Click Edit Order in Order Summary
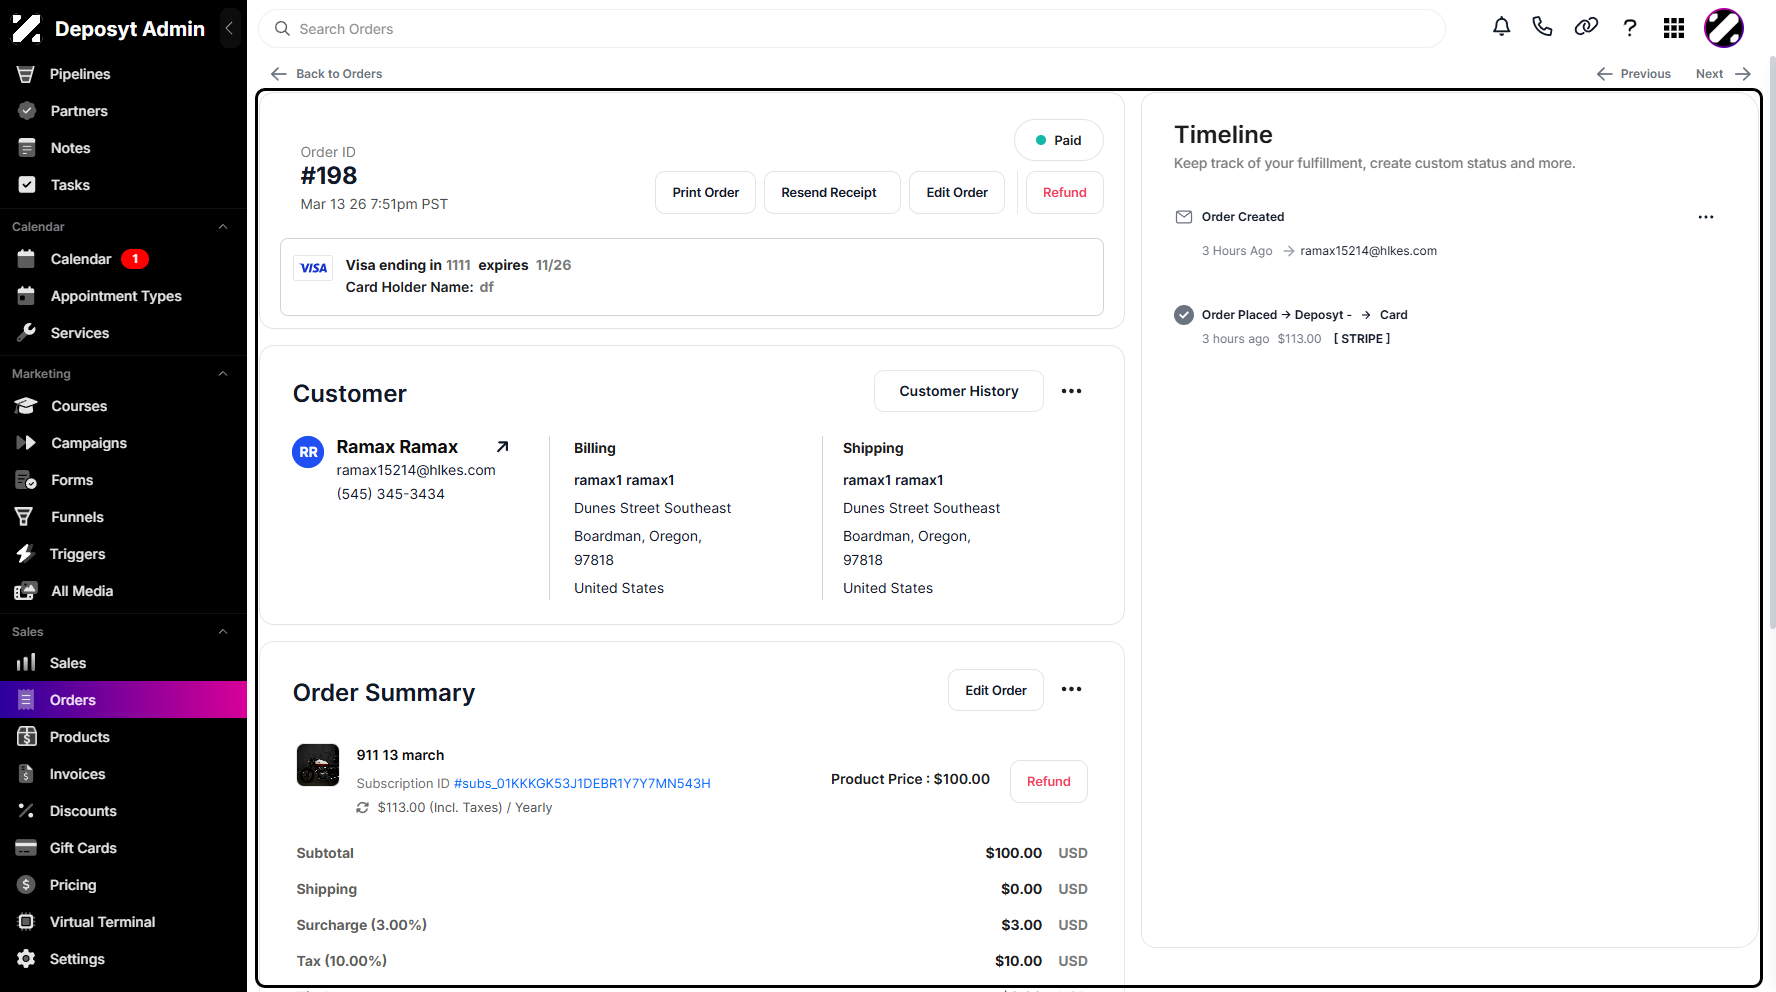Viewport: 1776px width, 992px height. [995, 690]
